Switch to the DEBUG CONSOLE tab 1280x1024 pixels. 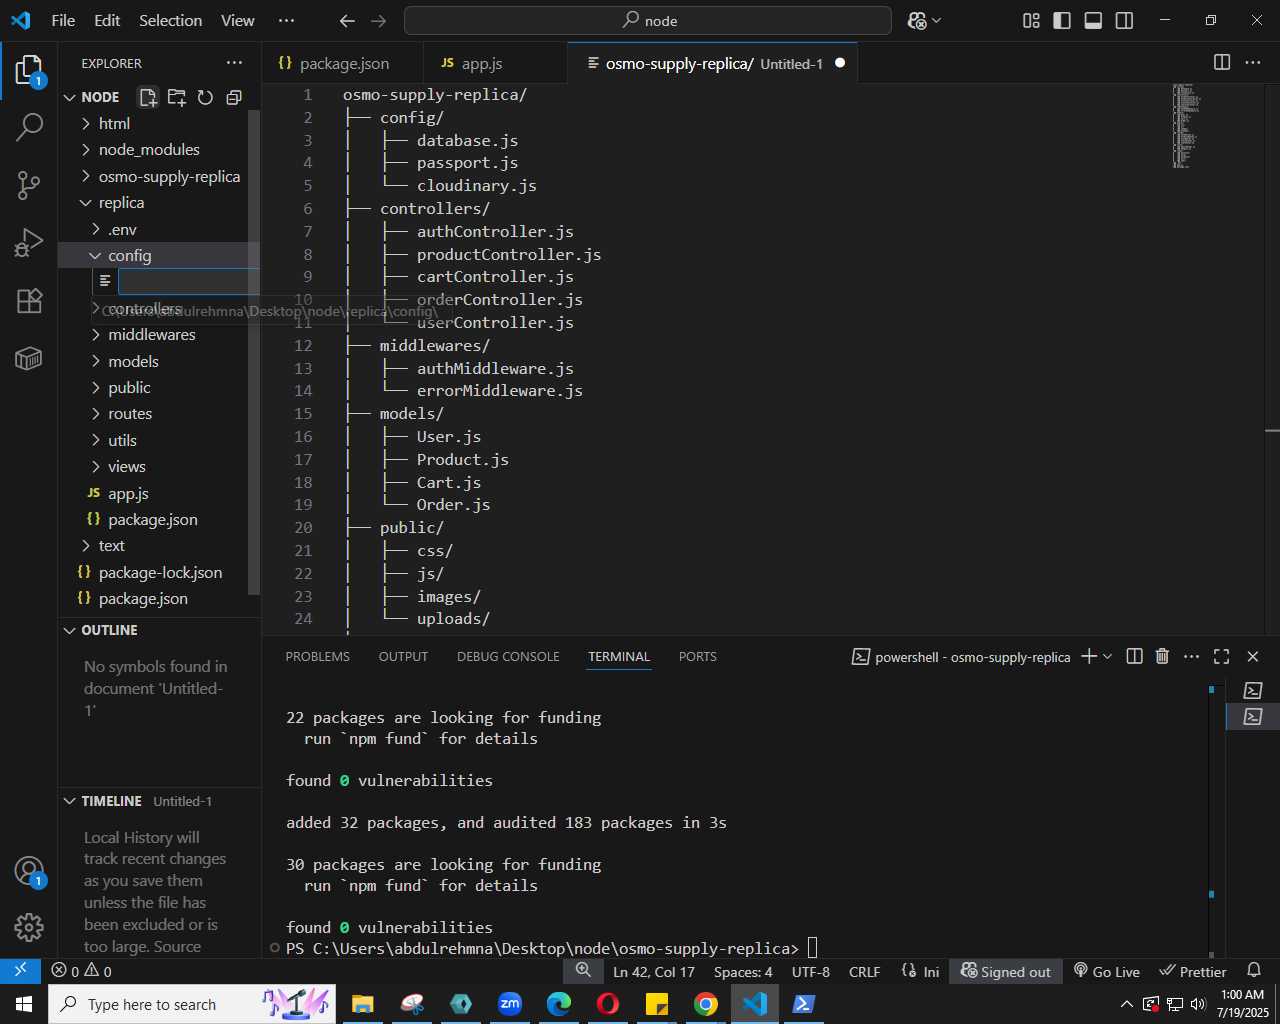(508, 657)
